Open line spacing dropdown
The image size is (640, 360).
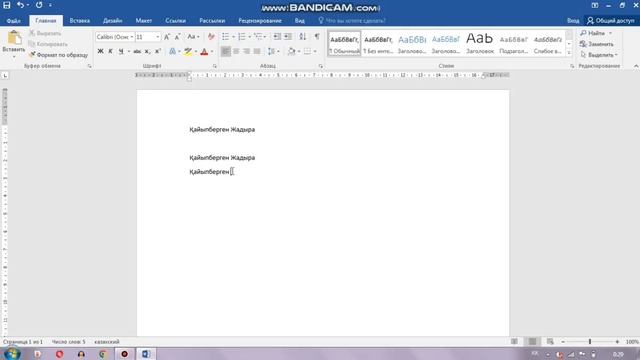point(273,51)
